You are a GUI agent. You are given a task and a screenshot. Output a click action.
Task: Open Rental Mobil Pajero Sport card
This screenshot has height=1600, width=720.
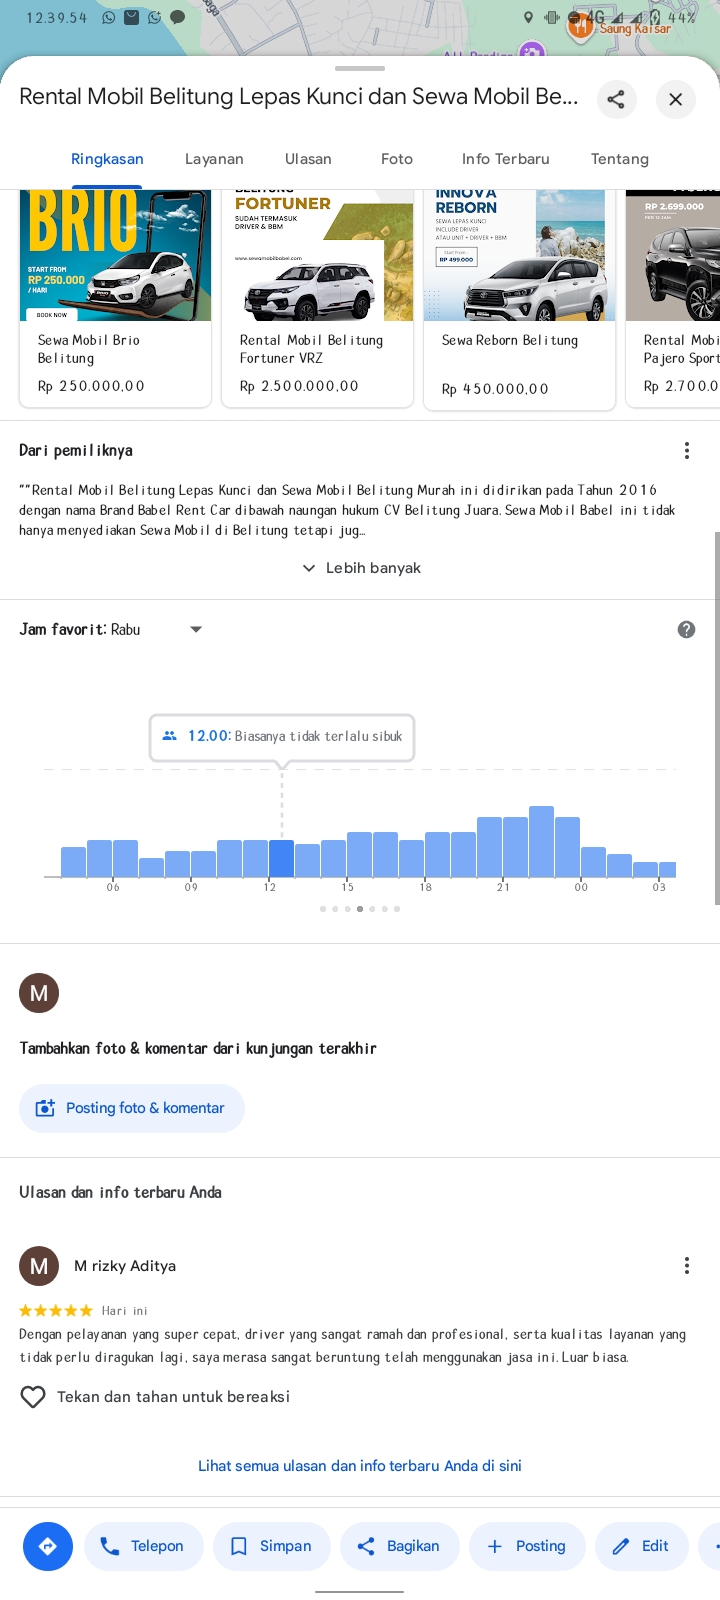(x=673, y=298)
